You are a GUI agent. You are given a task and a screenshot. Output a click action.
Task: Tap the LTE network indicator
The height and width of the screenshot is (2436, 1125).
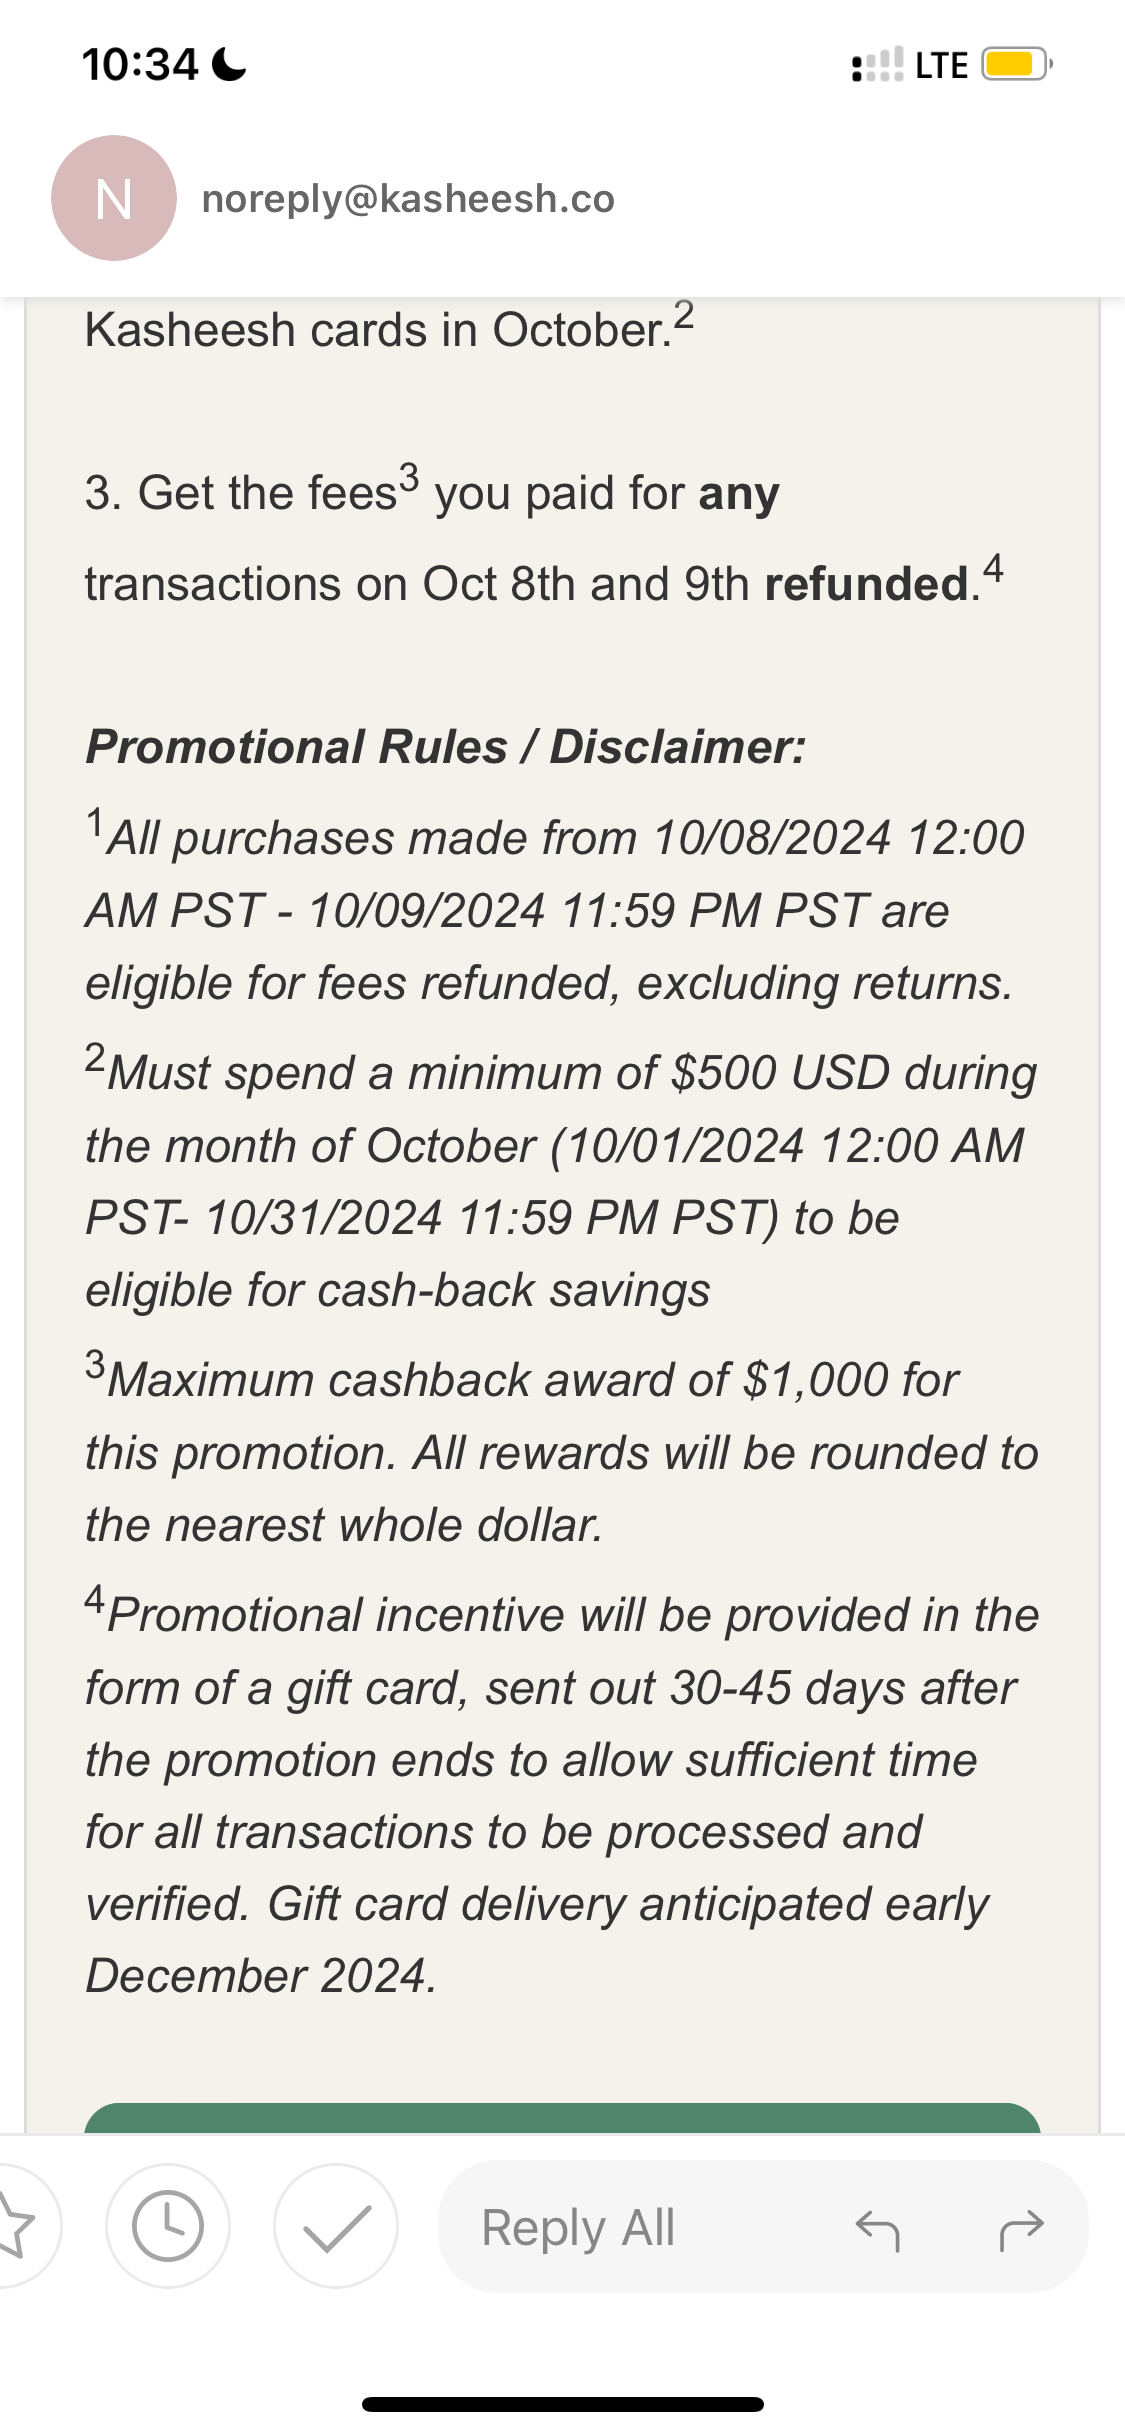click(941, 66)
